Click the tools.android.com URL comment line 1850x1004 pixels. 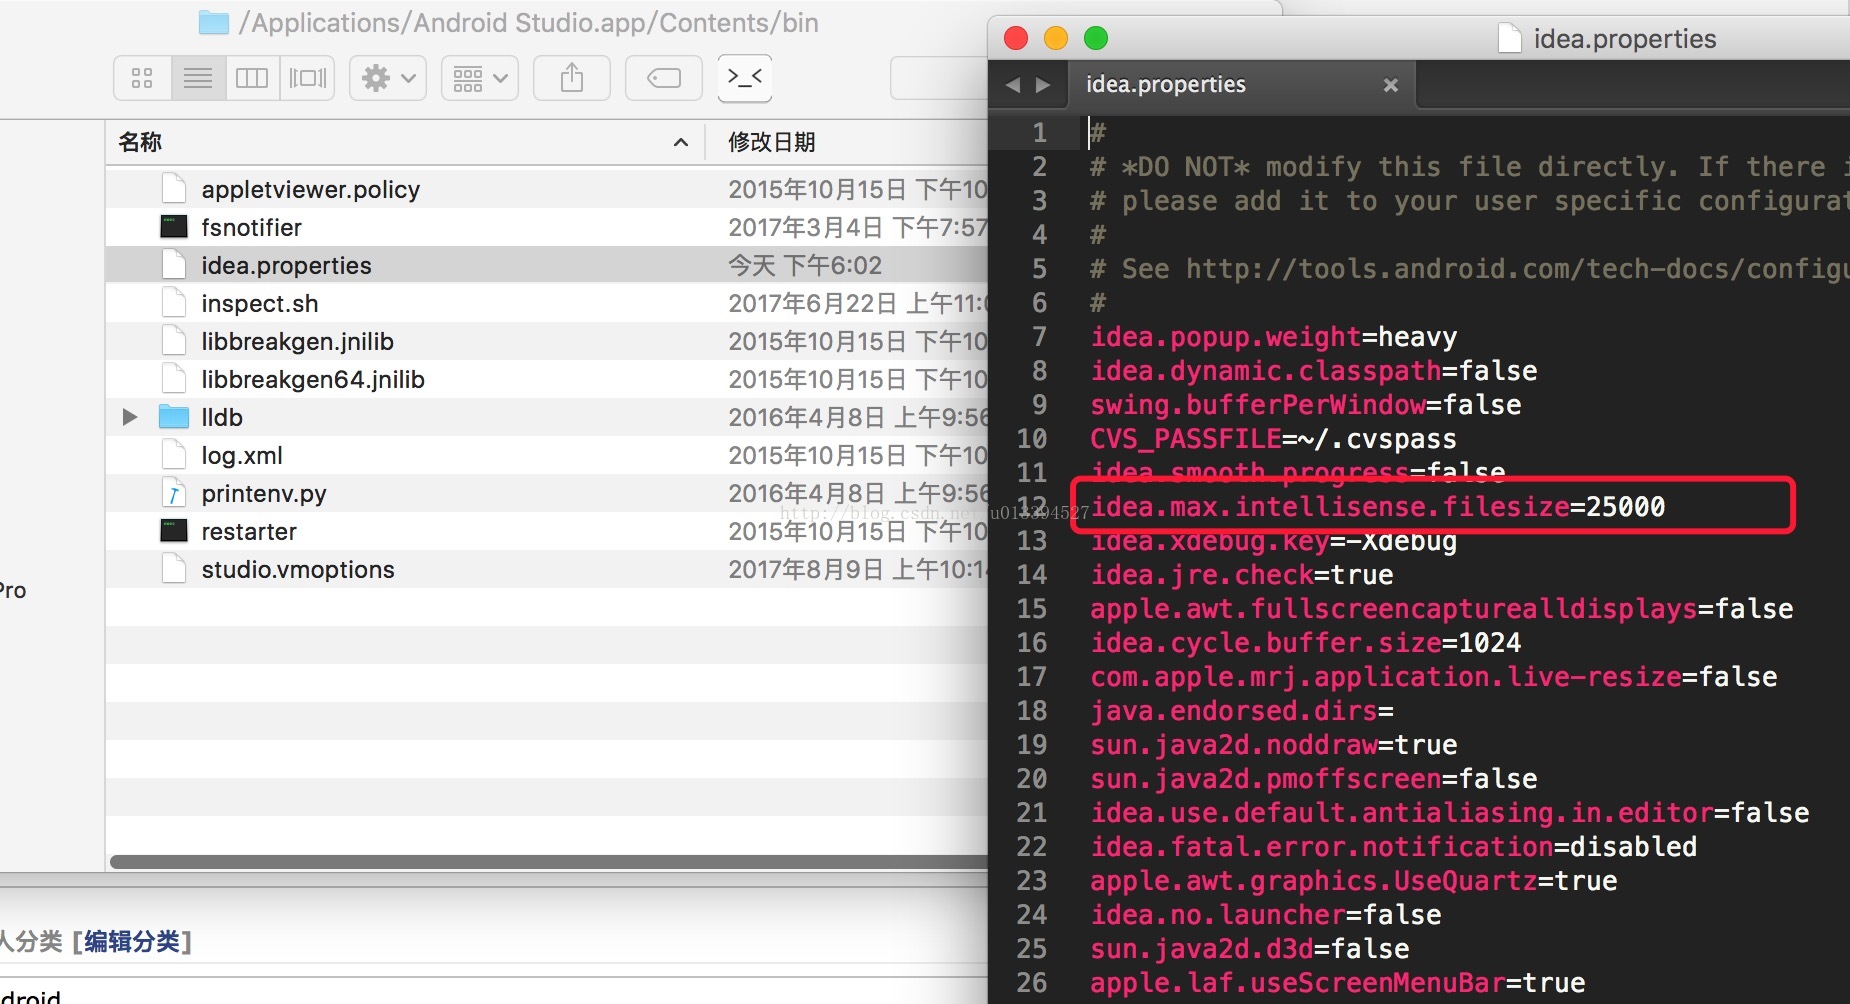[x=1470, y=269]
